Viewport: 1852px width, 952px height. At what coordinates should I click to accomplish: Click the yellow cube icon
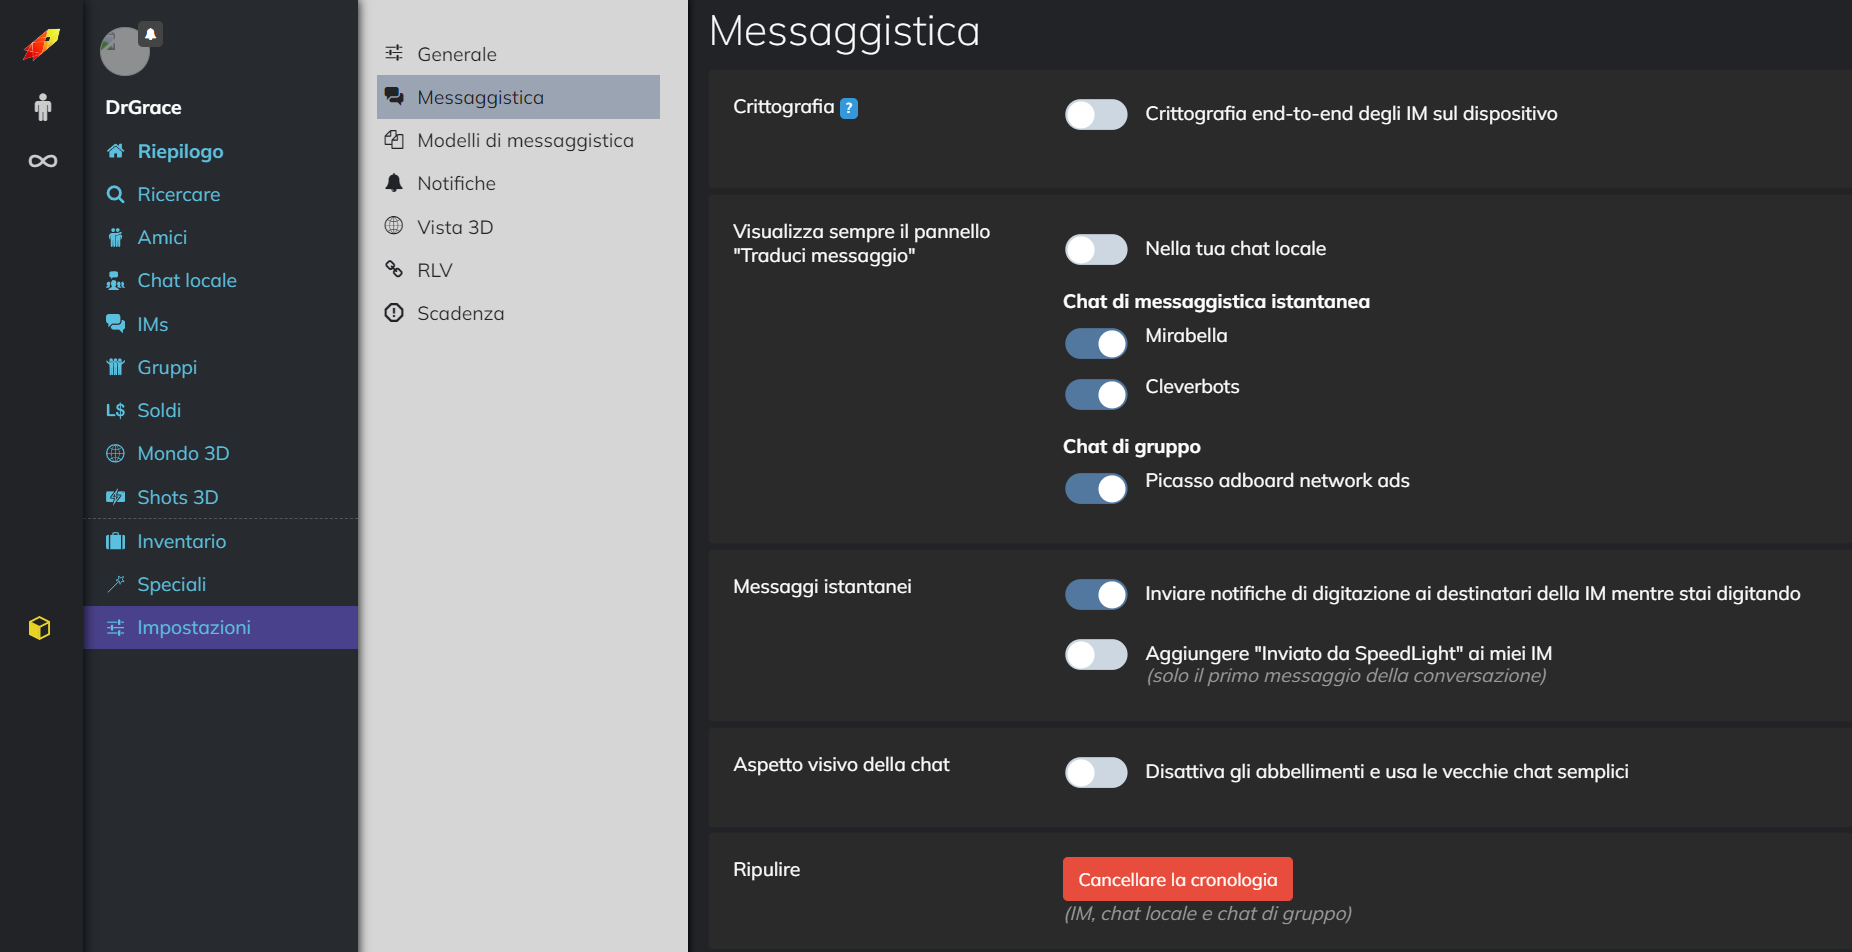(x=40, y=628)
